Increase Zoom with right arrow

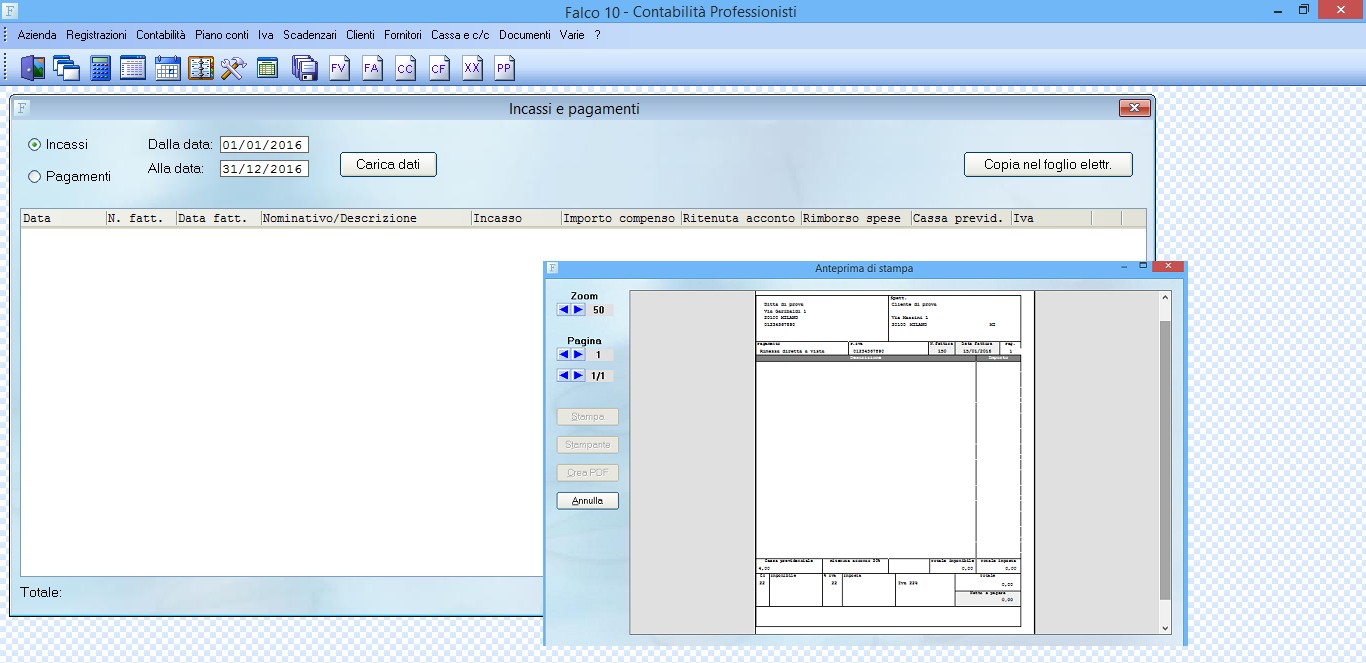pos(578,310)
